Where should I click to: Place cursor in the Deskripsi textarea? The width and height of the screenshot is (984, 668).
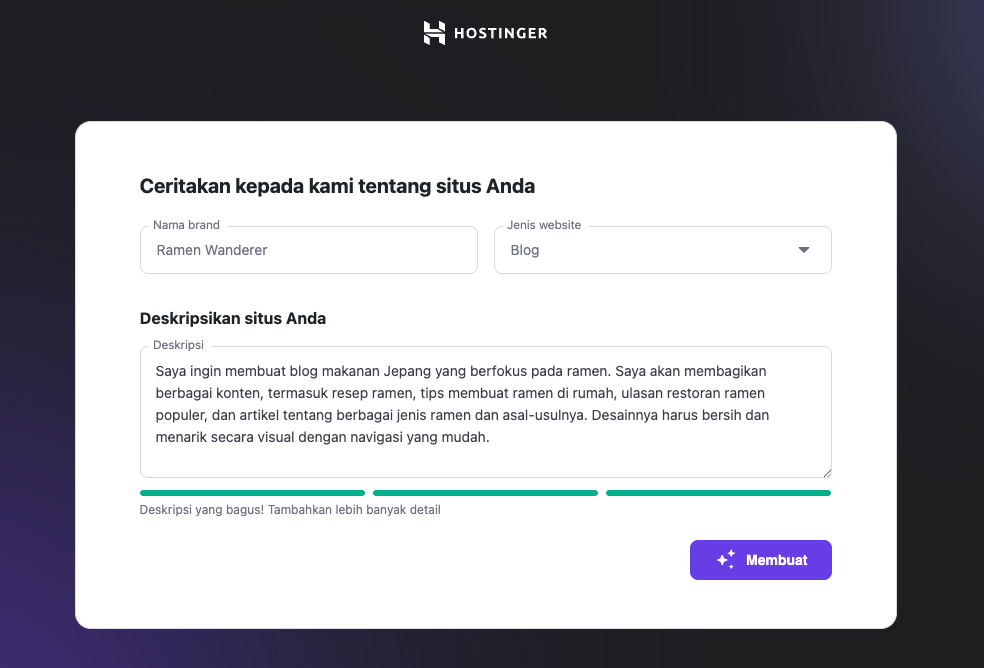click(485, 412)
